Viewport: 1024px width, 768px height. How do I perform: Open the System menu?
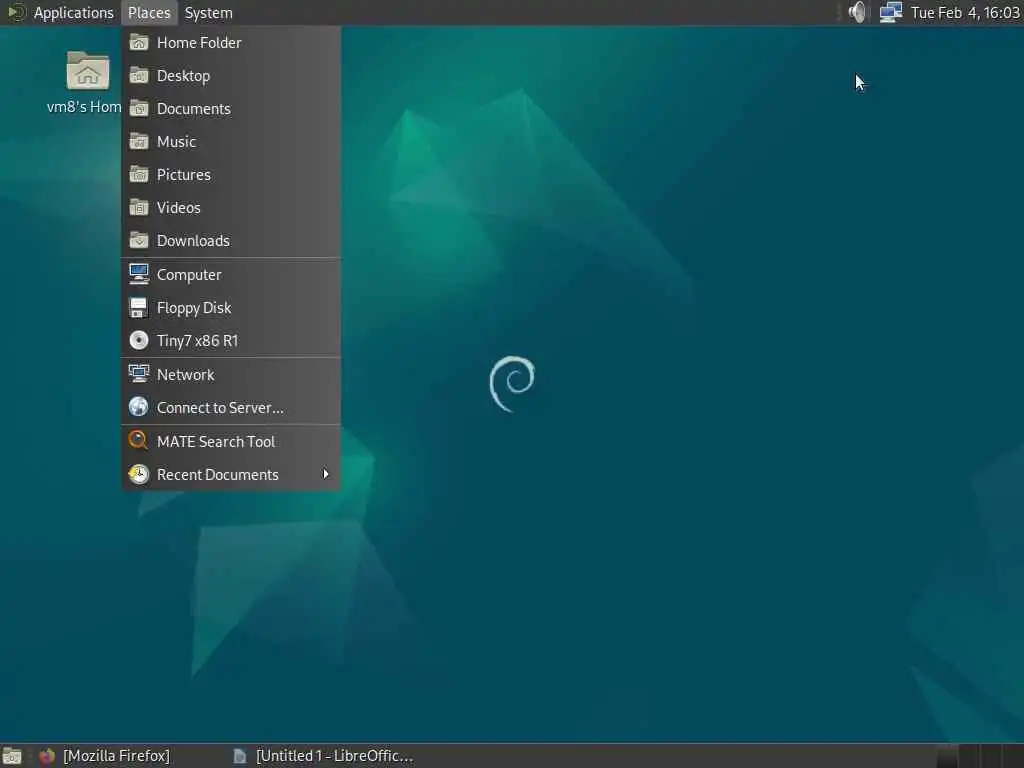click(208, 12)
